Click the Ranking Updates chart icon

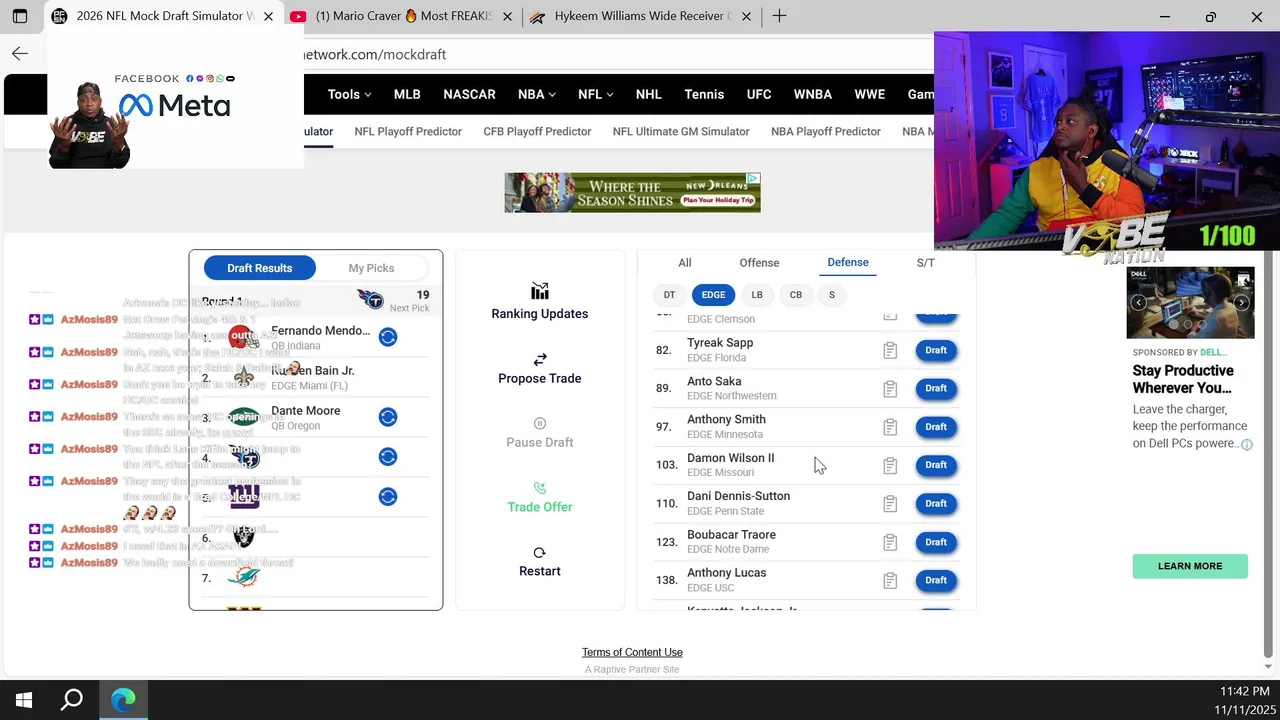540,291
